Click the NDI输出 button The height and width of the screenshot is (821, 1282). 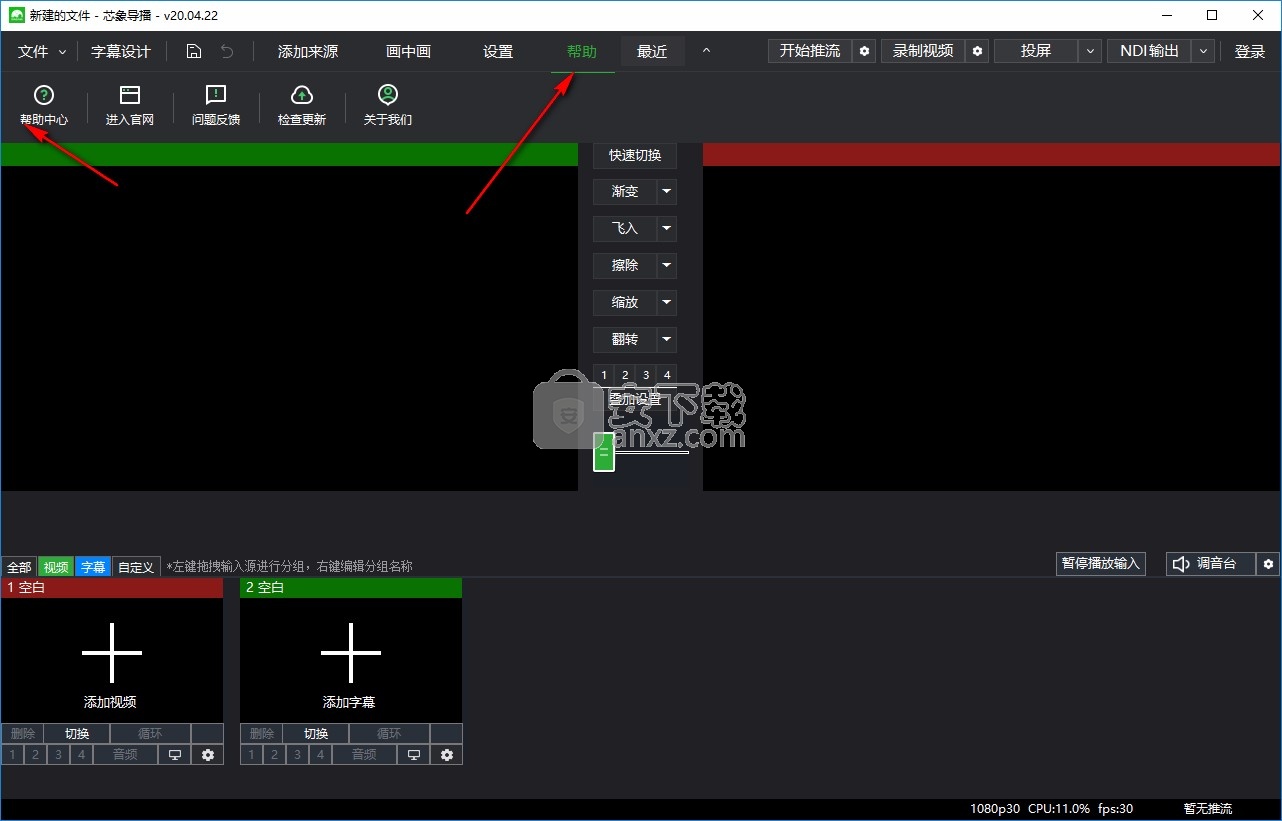pos(1149,51)
